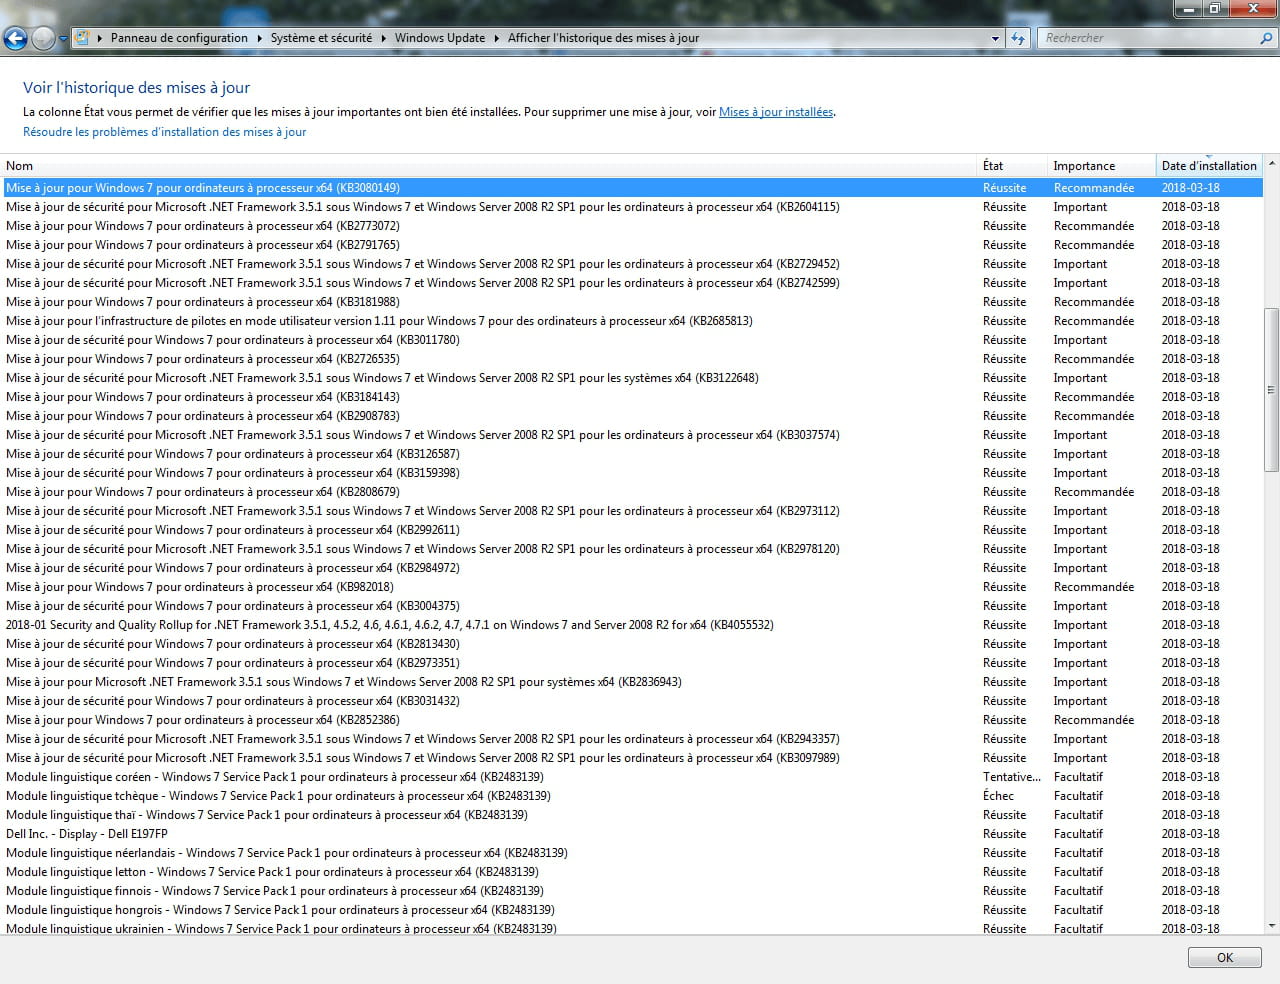Select update row KB3126587

[x=632, y=454]
